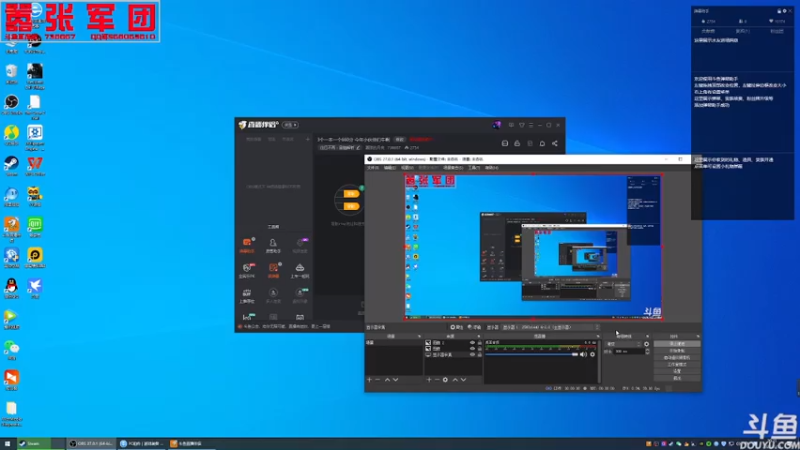Move source up with arrow in OBS sources panel

[455, 380]
